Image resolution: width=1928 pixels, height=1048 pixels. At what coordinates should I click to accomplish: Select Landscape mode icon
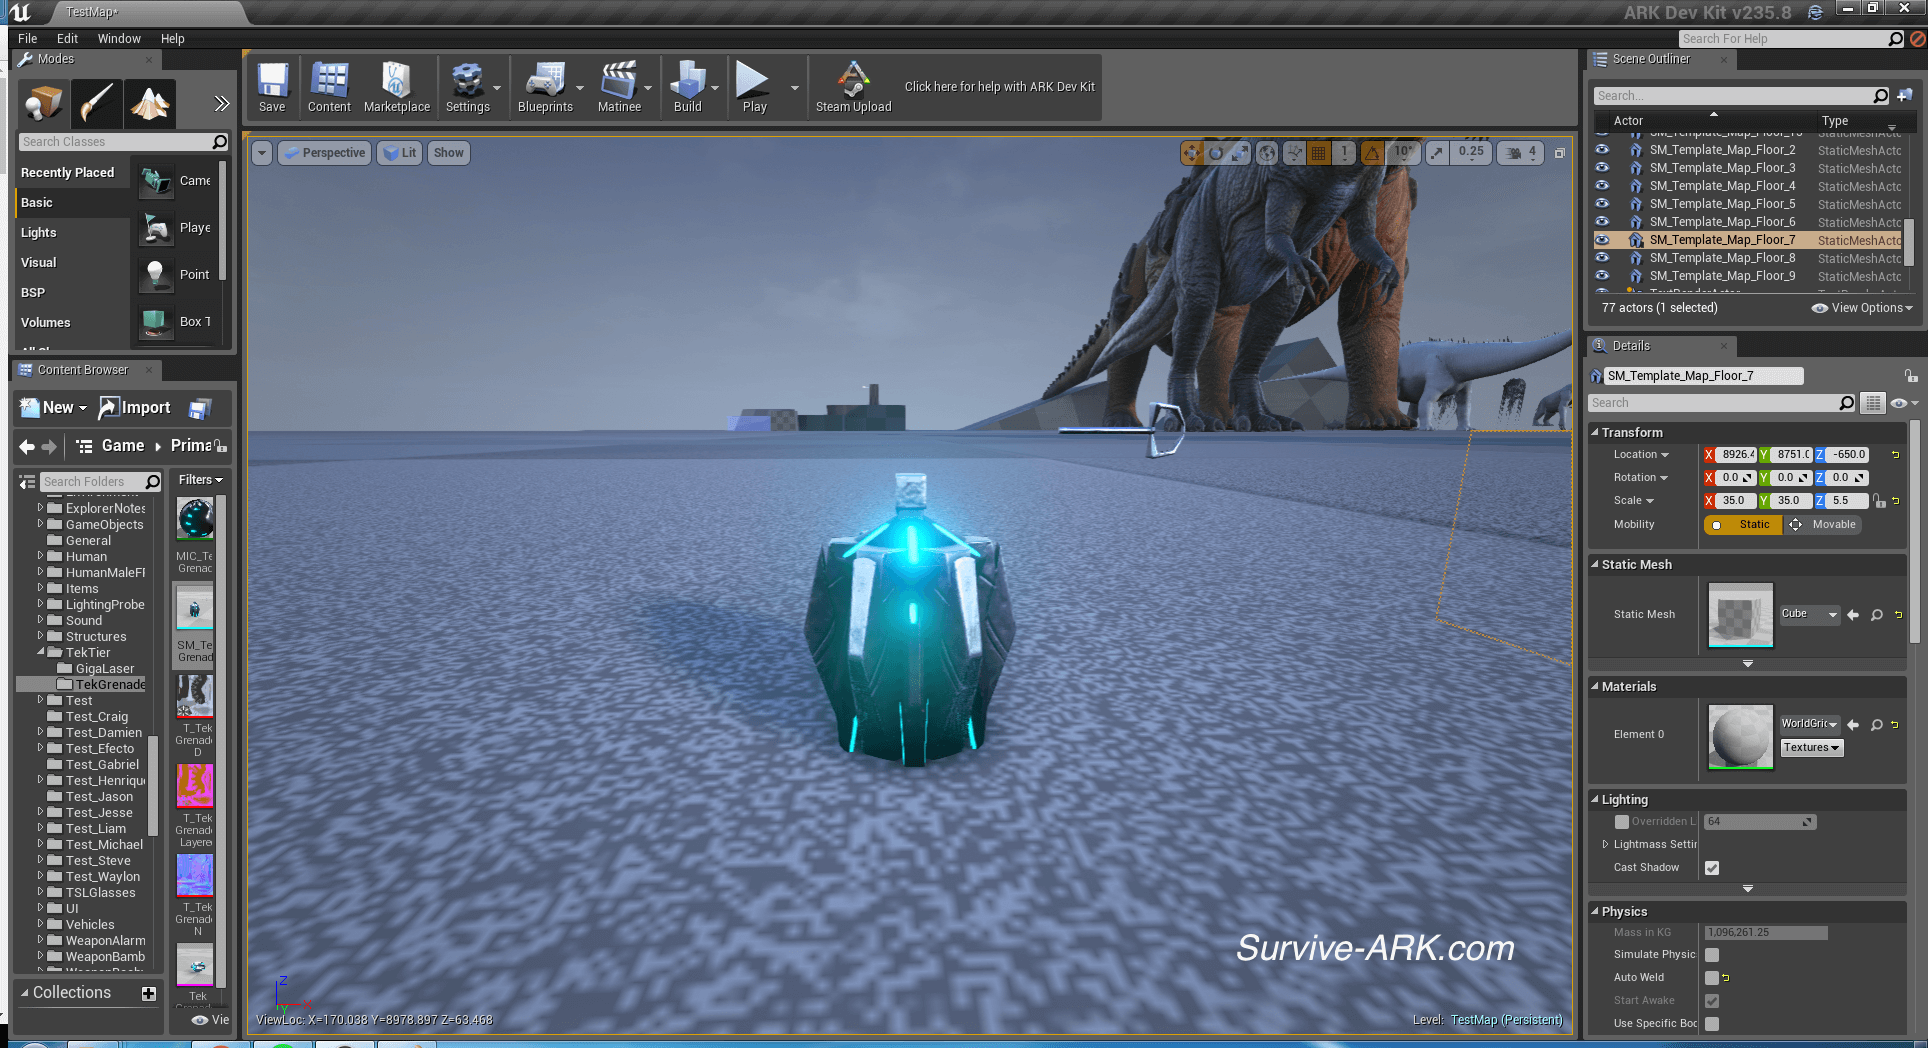coord(150,104)
